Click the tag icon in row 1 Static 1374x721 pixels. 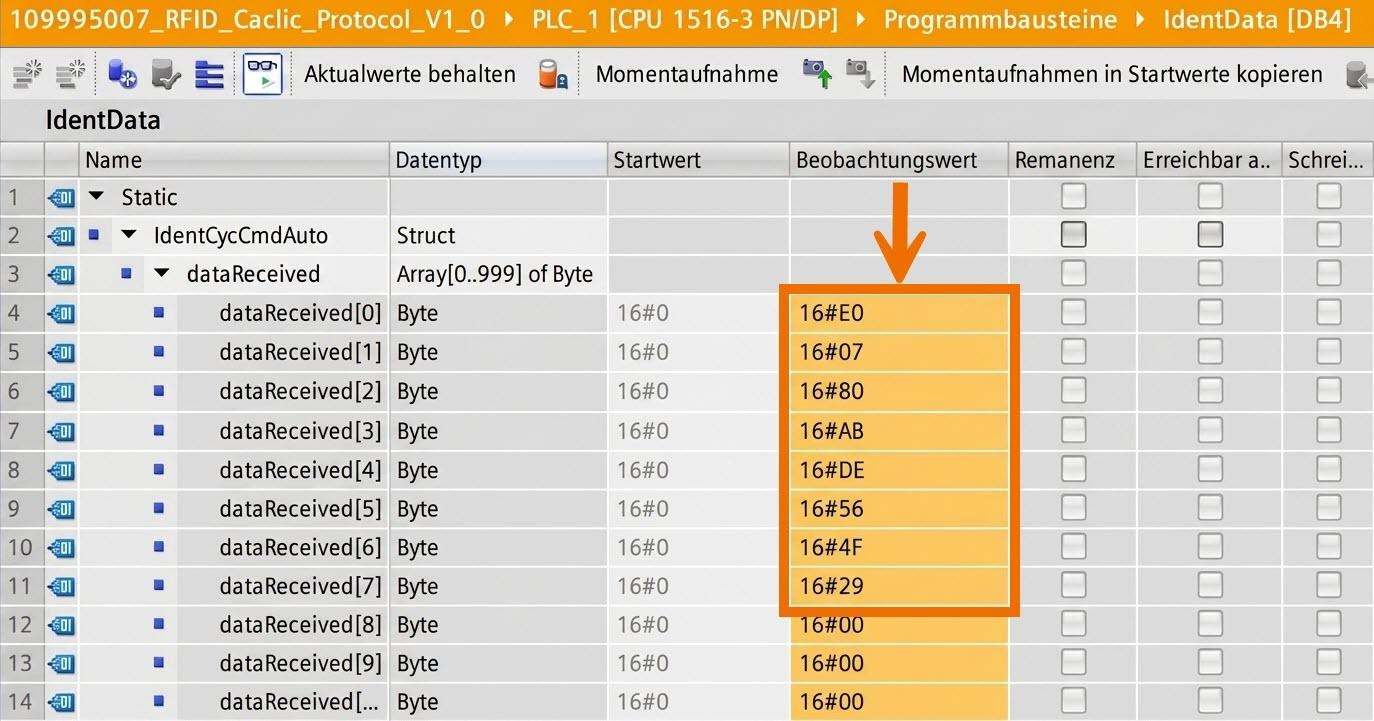coord(61,197)
